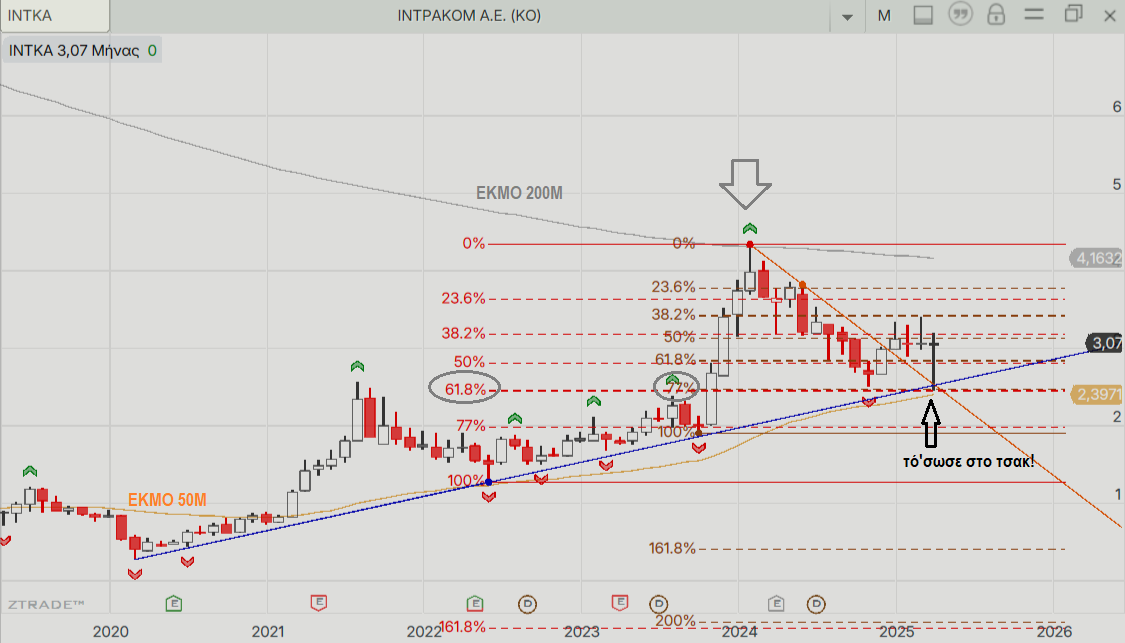The height and width of the screenshot is (643, 1125).
Task: Open the red E event marker in 2023
Action: coord(620,602)
